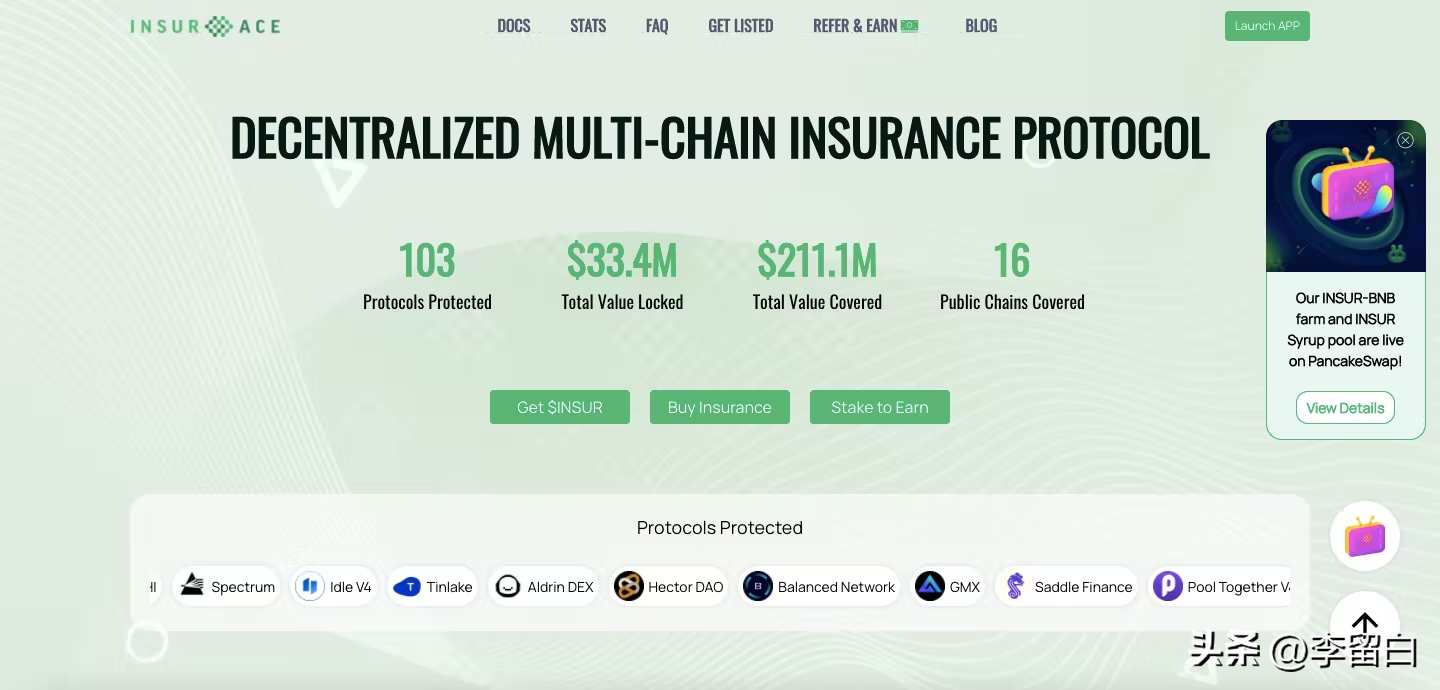The width and height of the screenshot is (1440, 690).
Task: Click the Buy Insurance button
Action: point(720,407)
